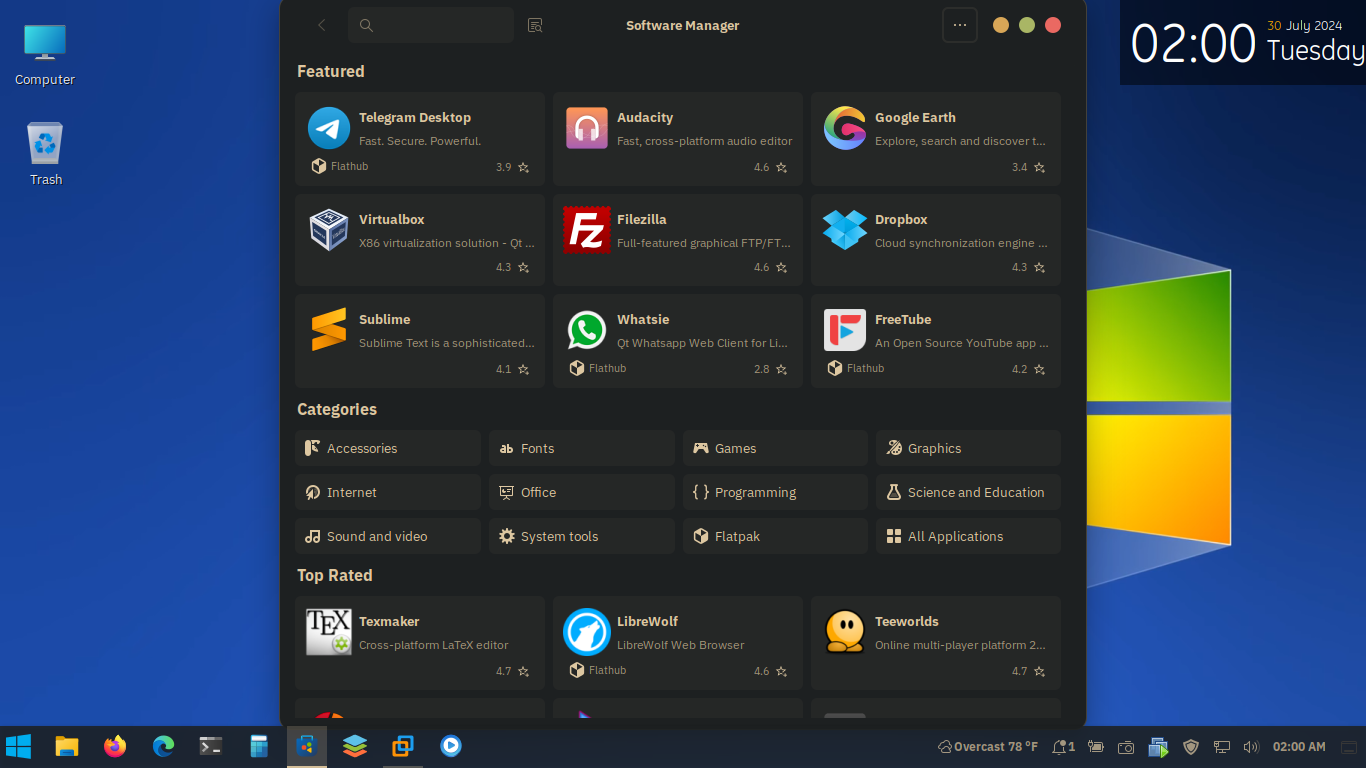The width and height of the screenshot is (1366, 768).
Task: Open the three-dots menu button
Action: (x=959, y=25)
